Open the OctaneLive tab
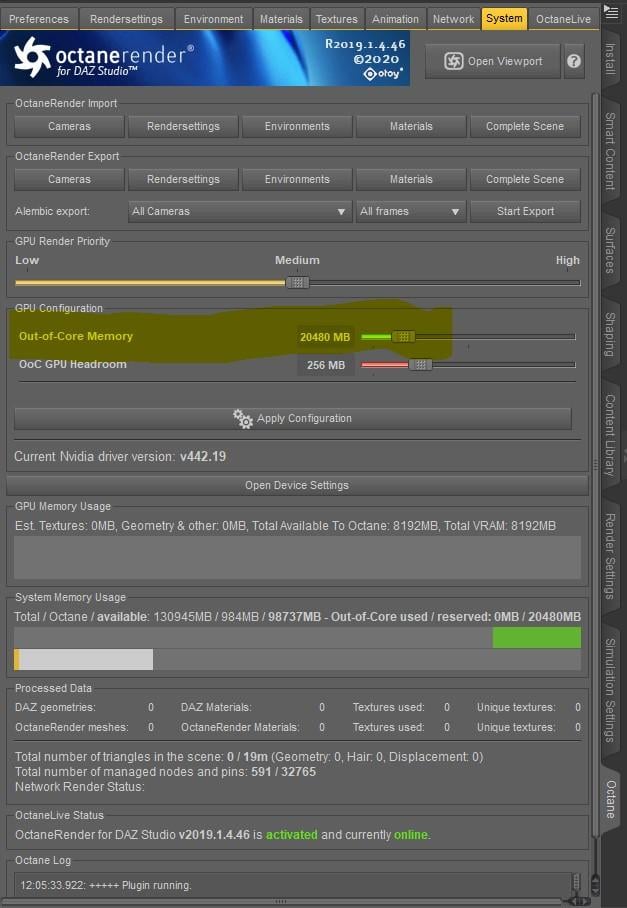This screenshot has height=908, width=627. point(563,19)
